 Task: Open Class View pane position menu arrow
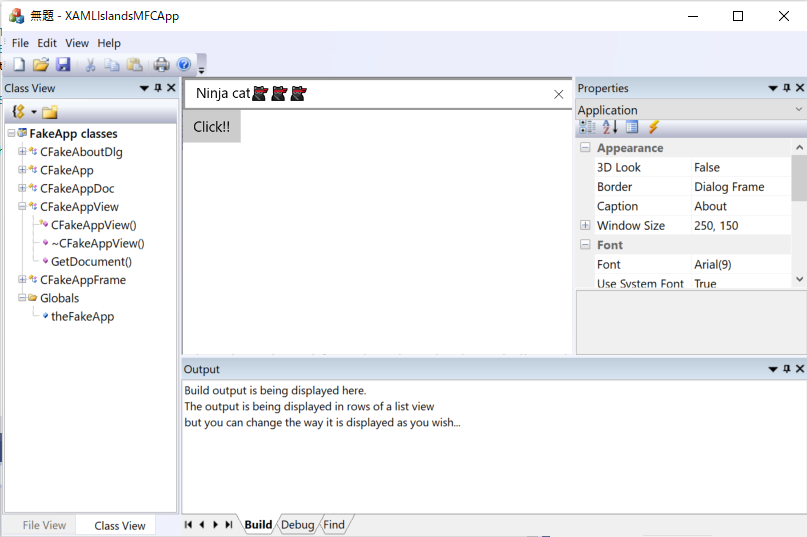(144, 88)
